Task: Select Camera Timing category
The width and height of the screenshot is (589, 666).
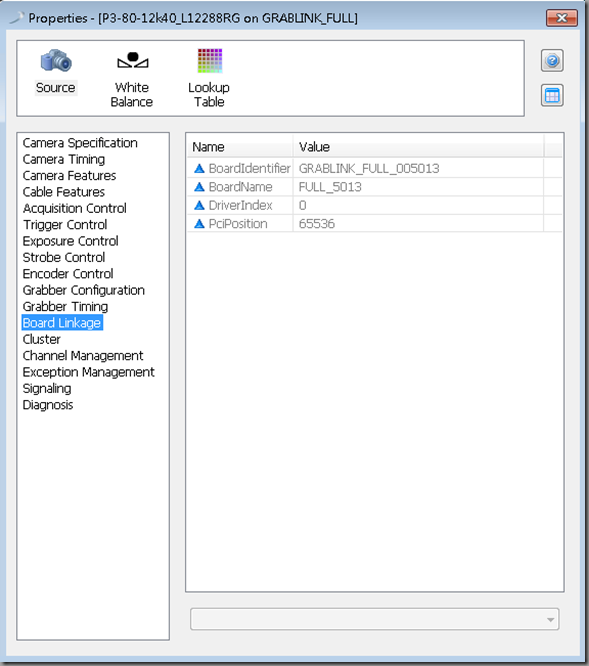Action: 64,159
